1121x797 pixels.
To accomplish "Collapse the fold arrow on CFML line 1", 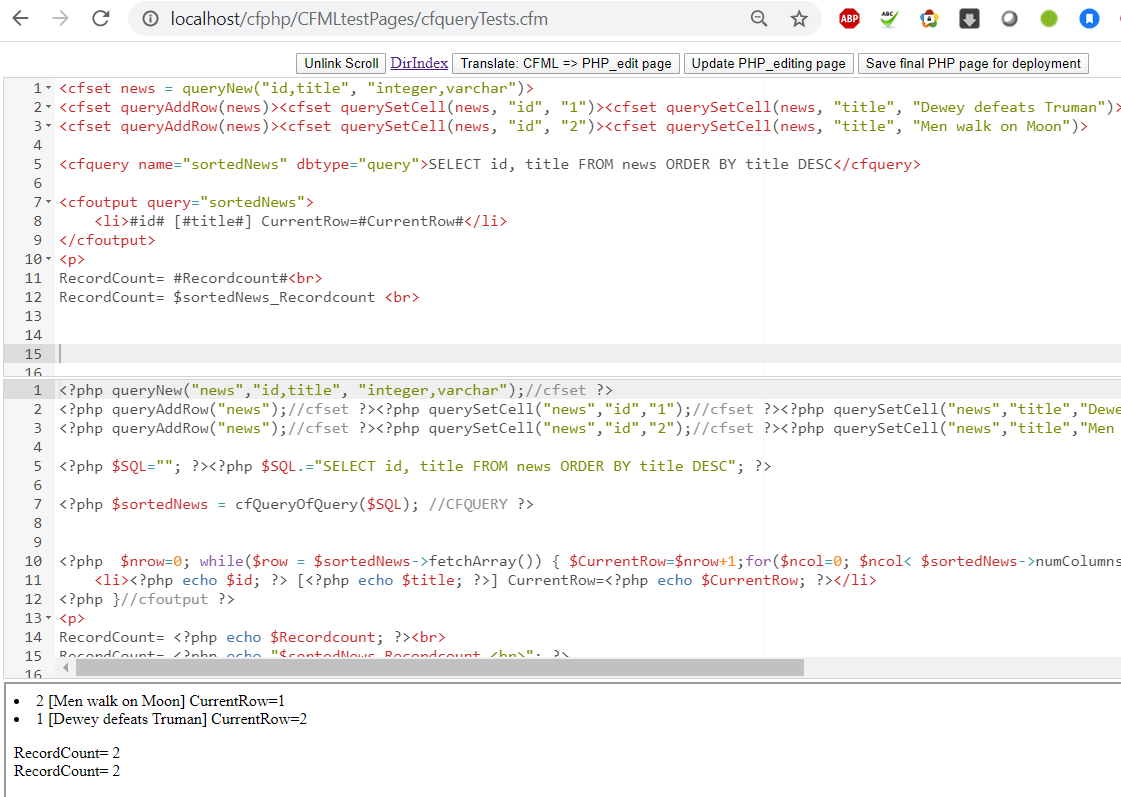I will (x=49, y=89).
